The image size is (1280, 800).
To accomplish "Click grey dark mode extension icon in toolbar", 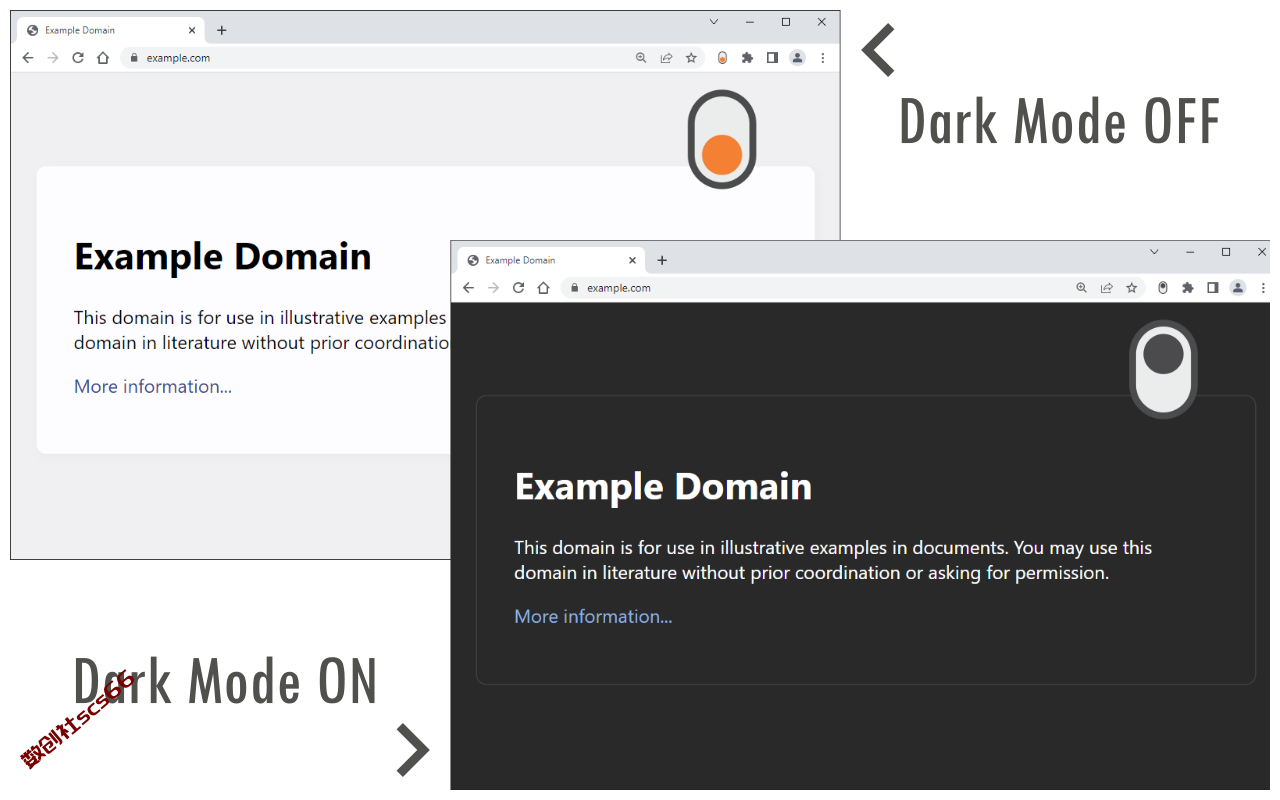I will [1162, 288].
